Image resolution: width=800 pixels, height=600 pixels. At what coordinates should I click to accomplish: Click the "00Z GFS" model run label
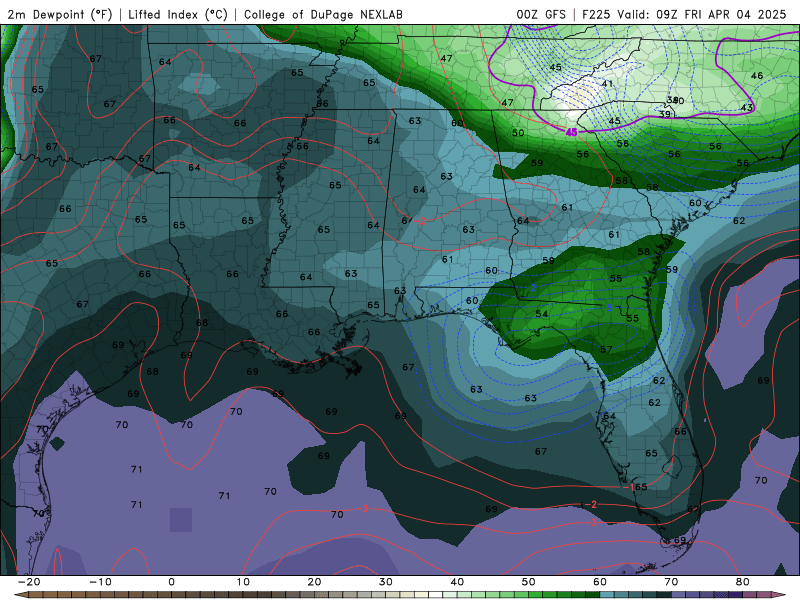(541, 14)
